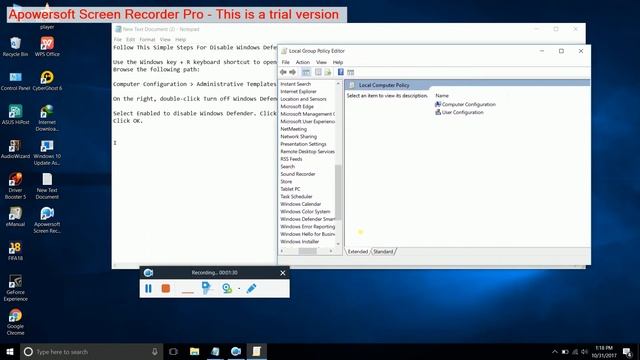
Task: Open Apowersoft Screen Recorder desktop icon
Action: tap(47, 220)
